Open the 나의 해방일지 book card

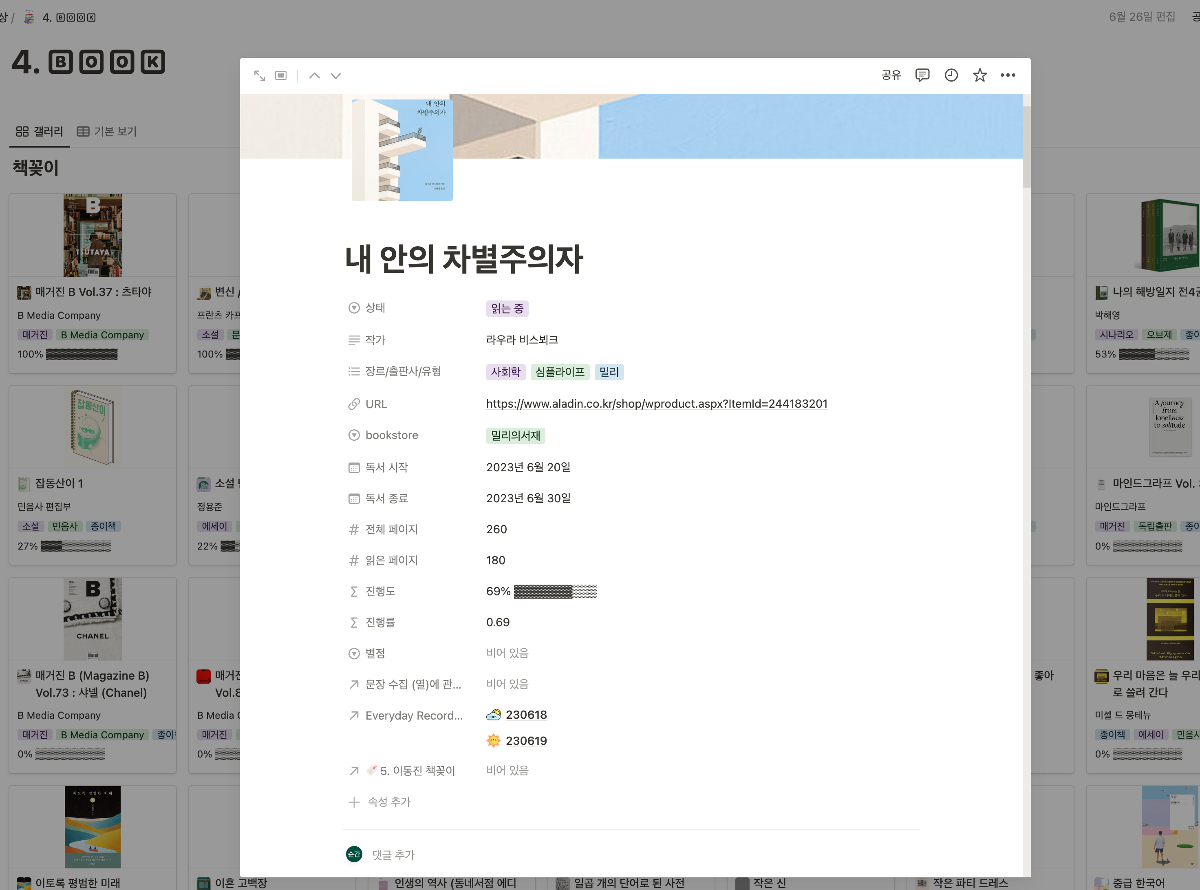(x=1143, y=283)
